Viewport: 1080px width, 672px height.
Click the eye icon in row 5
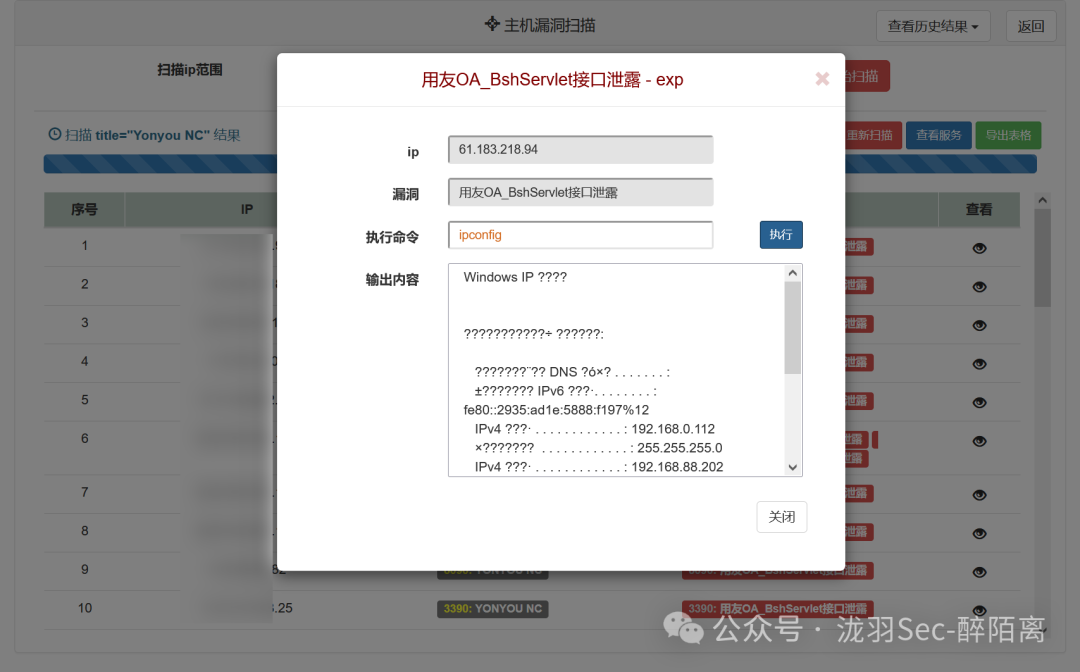coord(979,402)
